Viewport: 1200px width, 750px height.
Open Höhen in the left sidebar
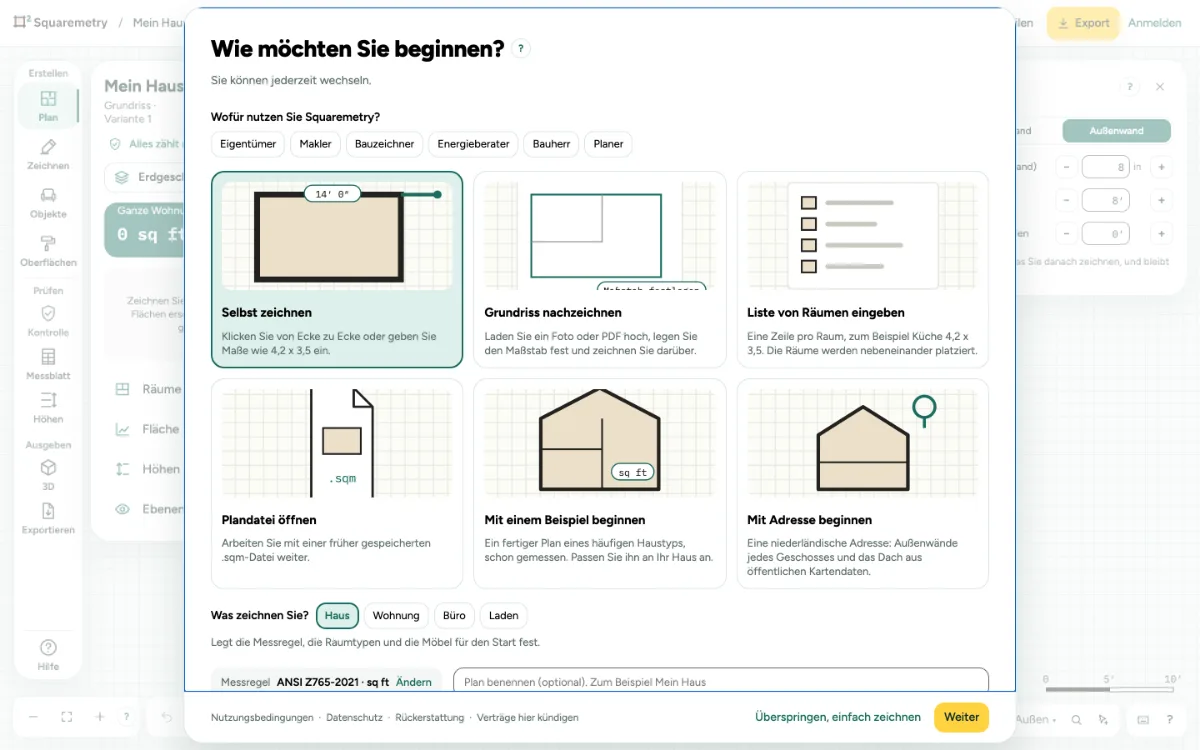[48, 408]
